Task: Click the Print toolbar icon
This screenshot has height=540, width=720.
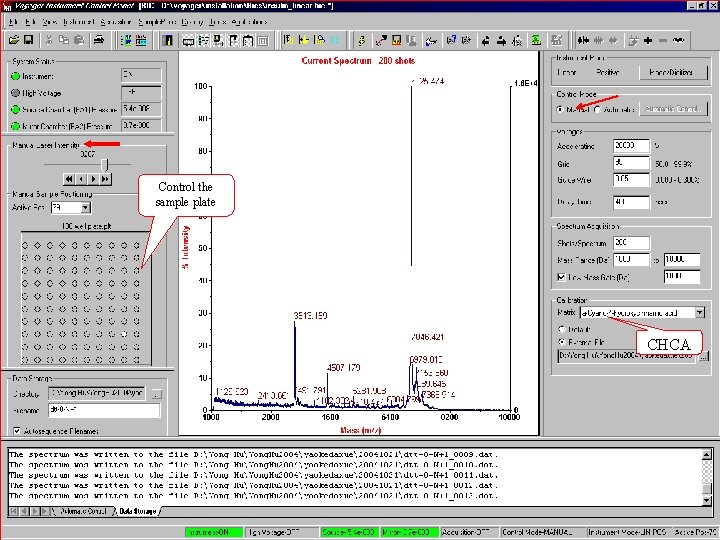Action: click(99, 40)
